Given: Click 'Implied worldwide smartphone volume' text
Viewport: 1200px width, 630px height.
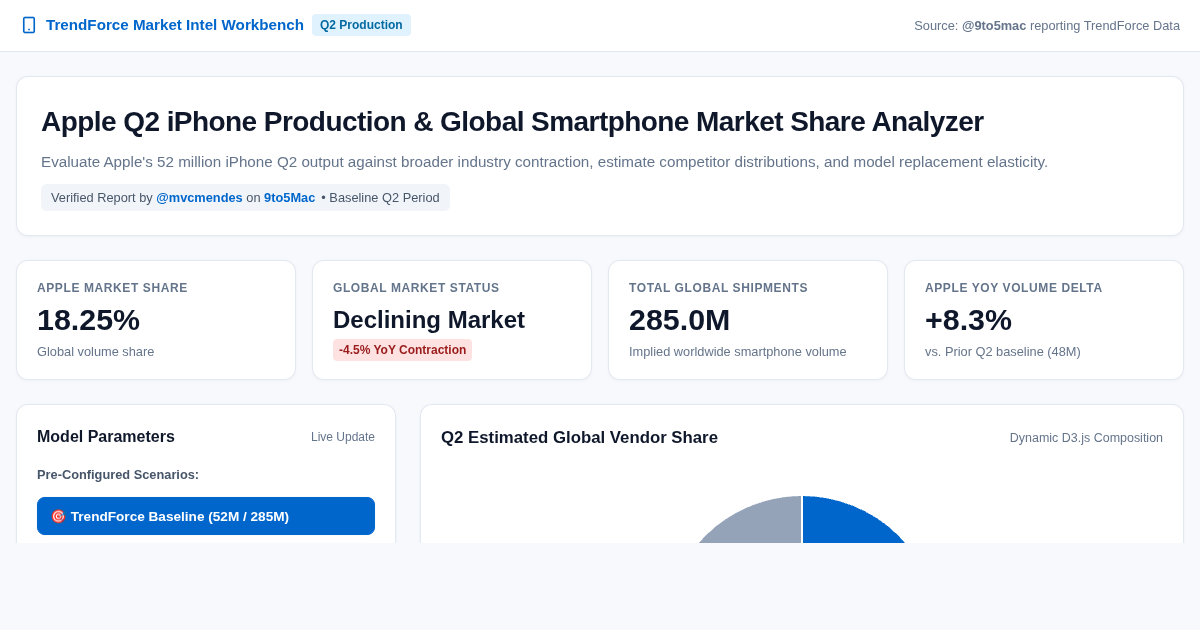Looking at the screenshot, I should click(x=738, y=352).
